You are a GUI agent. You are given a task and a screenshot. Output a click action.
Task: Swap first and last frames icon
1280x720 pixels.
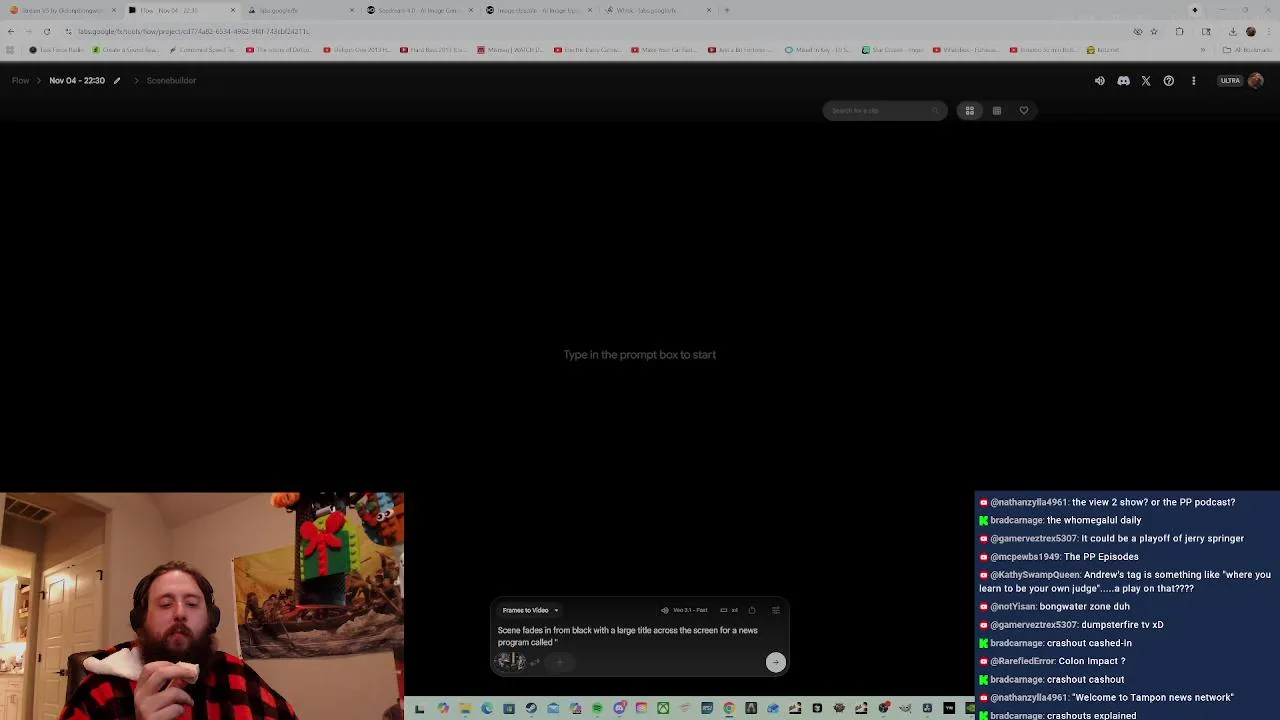(536, 661)
